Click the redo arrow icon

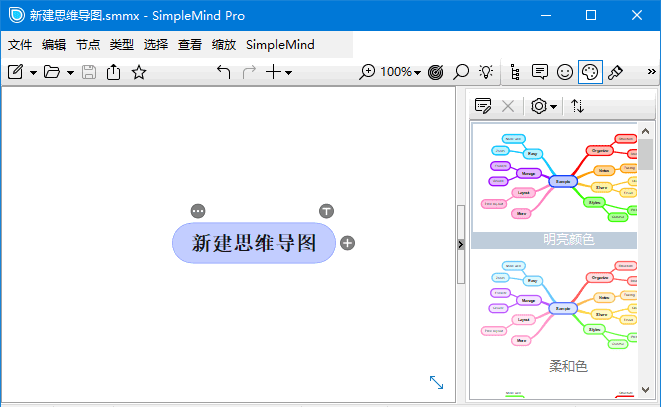click(x=249, y=72)
